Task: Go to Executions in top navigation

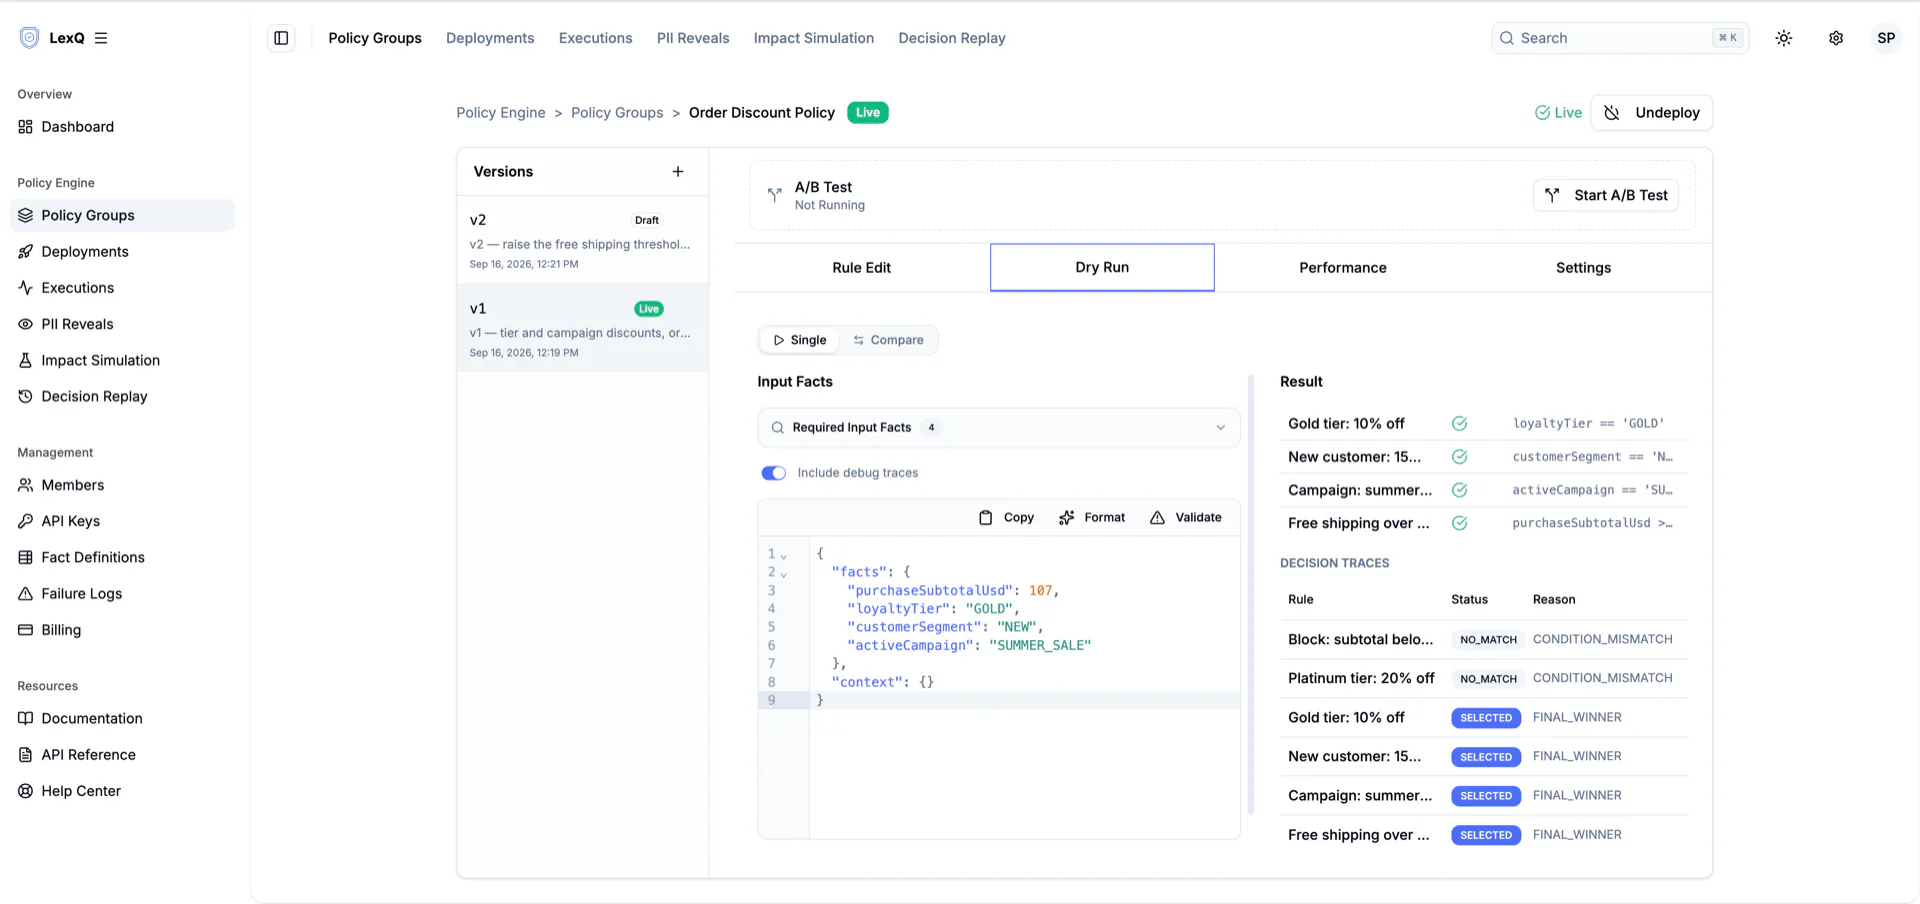Action: pyautogui.click(x=595, y=38)
